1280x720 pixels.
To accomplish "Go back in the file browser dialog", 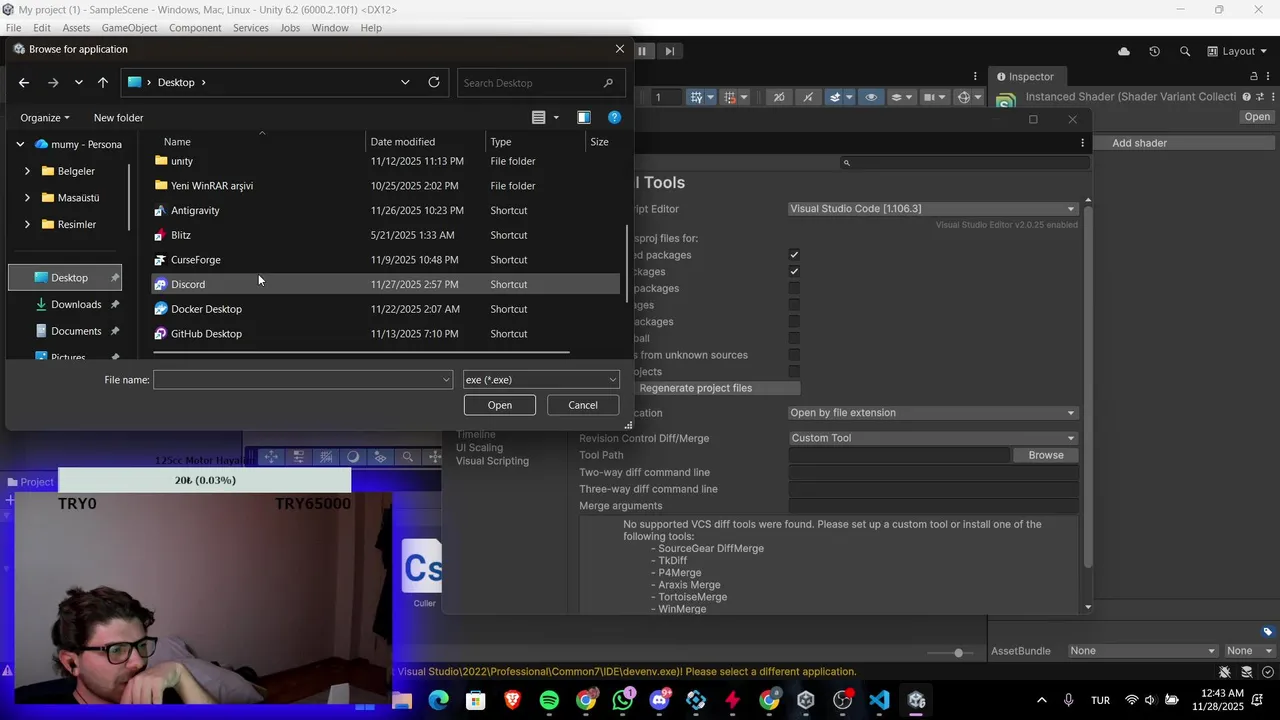I will (24, 83).
